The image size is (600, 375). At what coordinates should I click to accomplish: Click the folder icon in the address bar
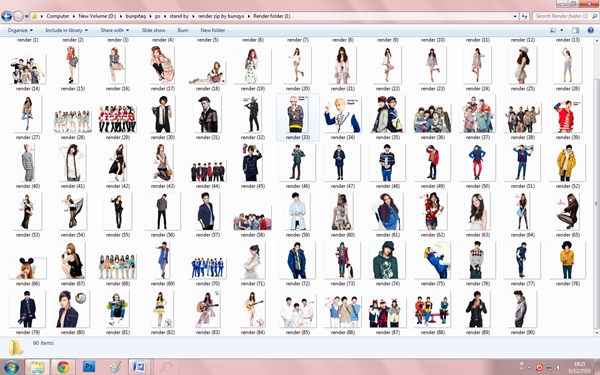[x=34, y=16]
